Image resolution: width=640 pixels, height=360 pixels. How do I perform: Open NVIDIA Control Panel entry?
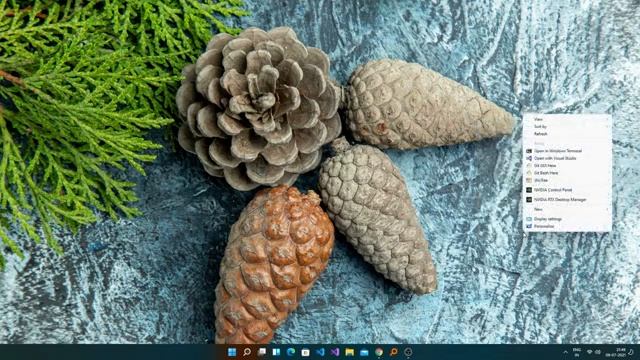point(567,190)
